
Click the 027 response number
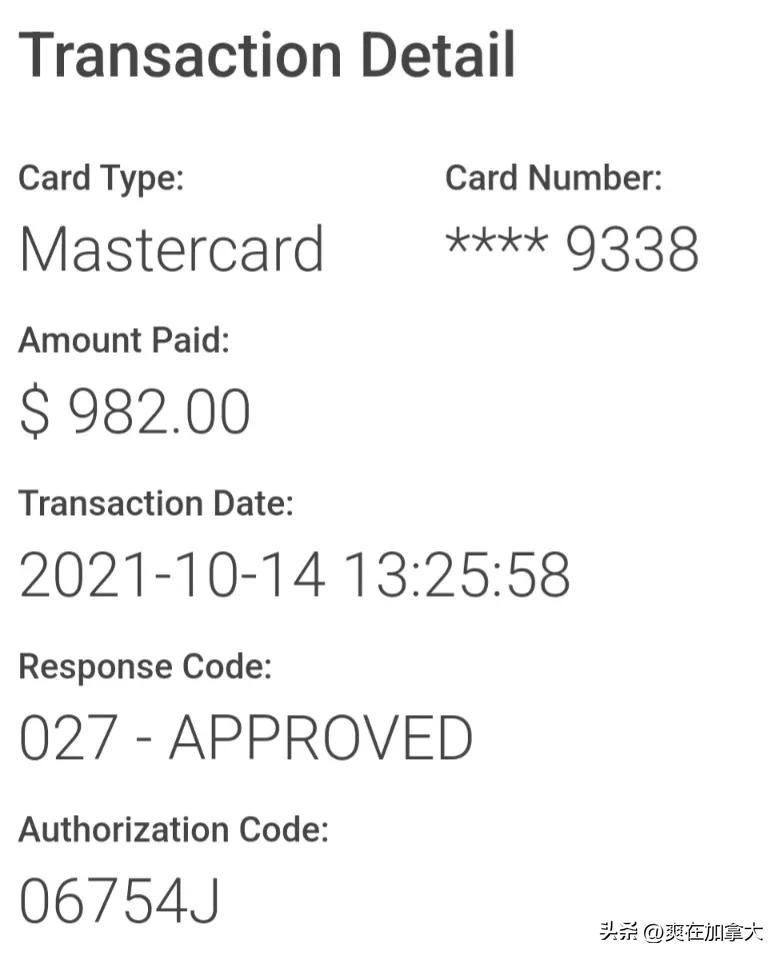click(68, 738)
